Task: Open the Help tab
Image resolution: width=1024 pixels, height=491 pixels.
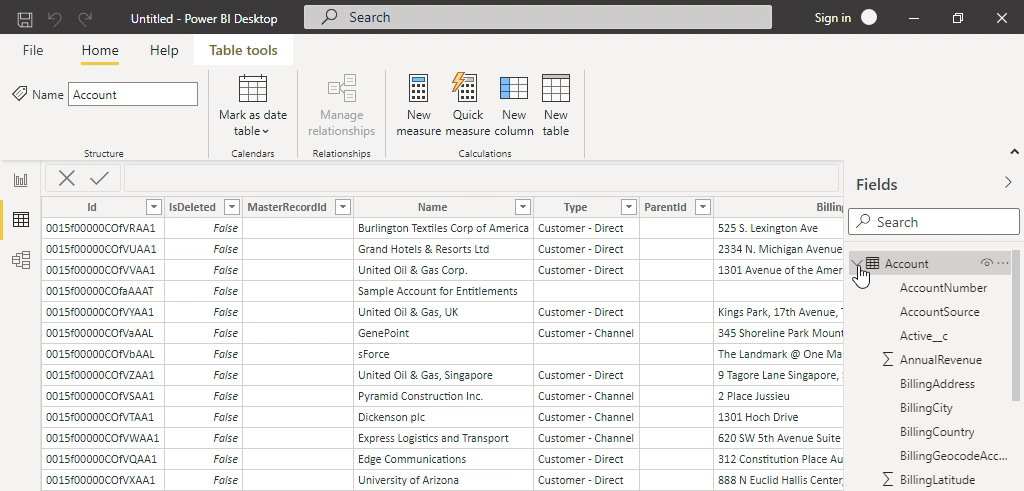Action: point(164,50)
